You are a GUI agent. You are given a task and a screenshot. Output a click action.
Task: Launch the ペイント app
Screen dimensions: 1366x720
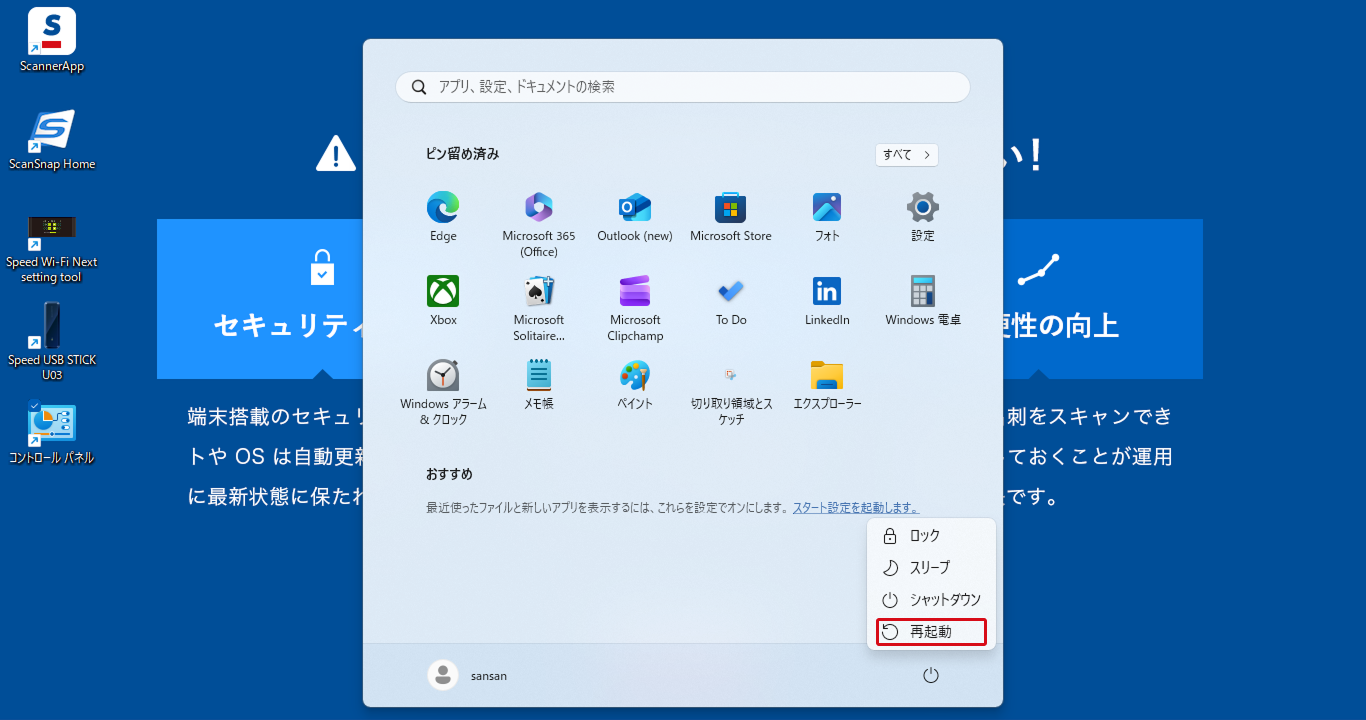635,385
